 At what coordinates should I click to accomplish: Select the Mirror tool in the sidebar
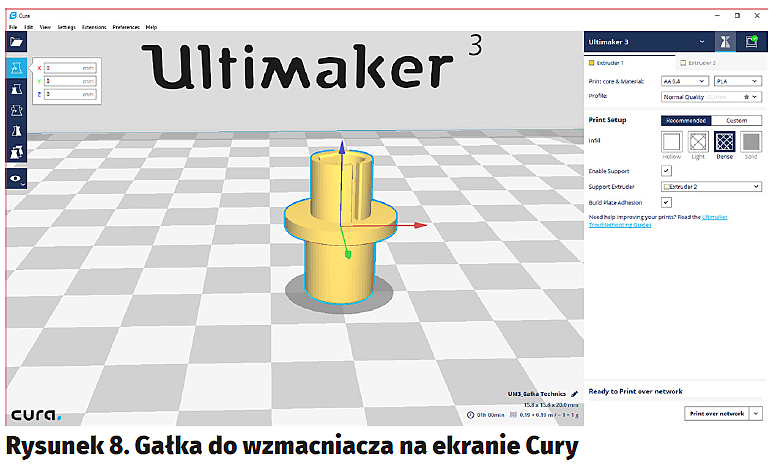[x=16, y=131]
